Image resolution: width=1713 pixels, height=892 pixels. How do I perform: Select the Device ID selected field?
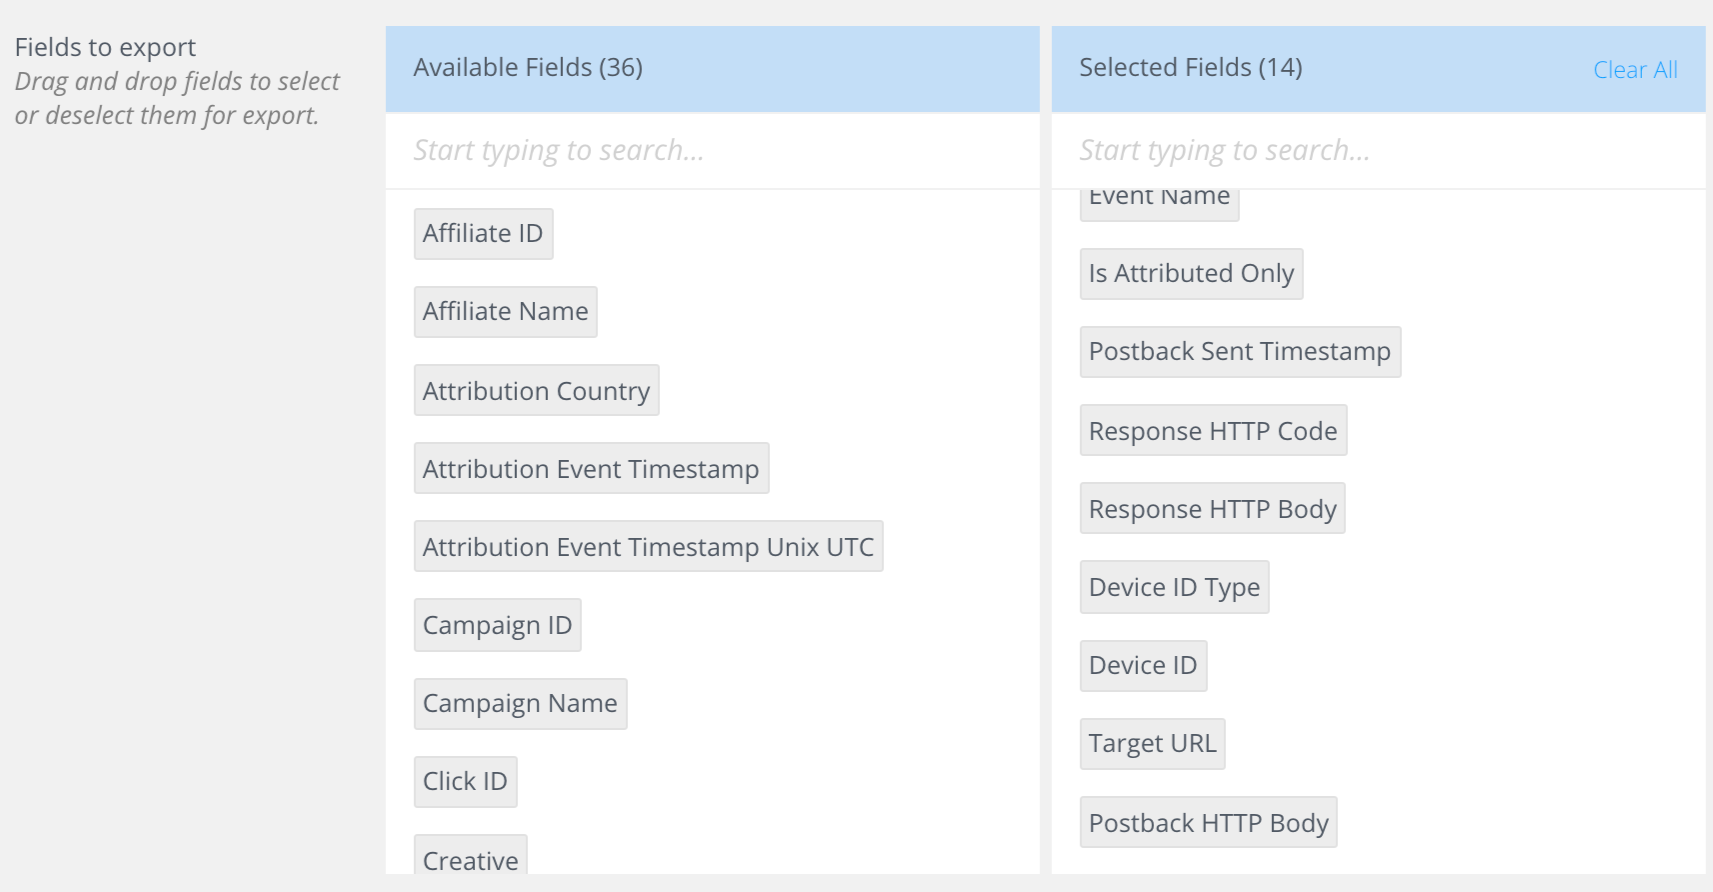[x=1143, y=666]
